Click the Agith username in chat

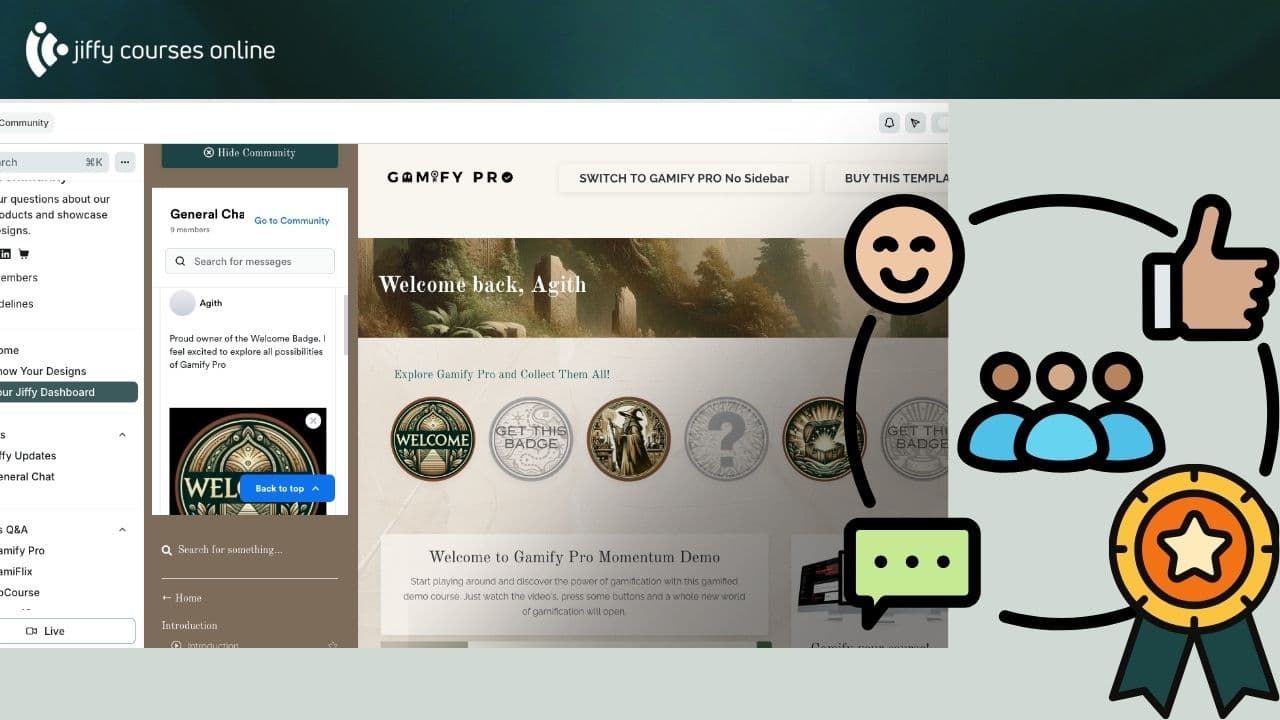click(x=211, y=303)
